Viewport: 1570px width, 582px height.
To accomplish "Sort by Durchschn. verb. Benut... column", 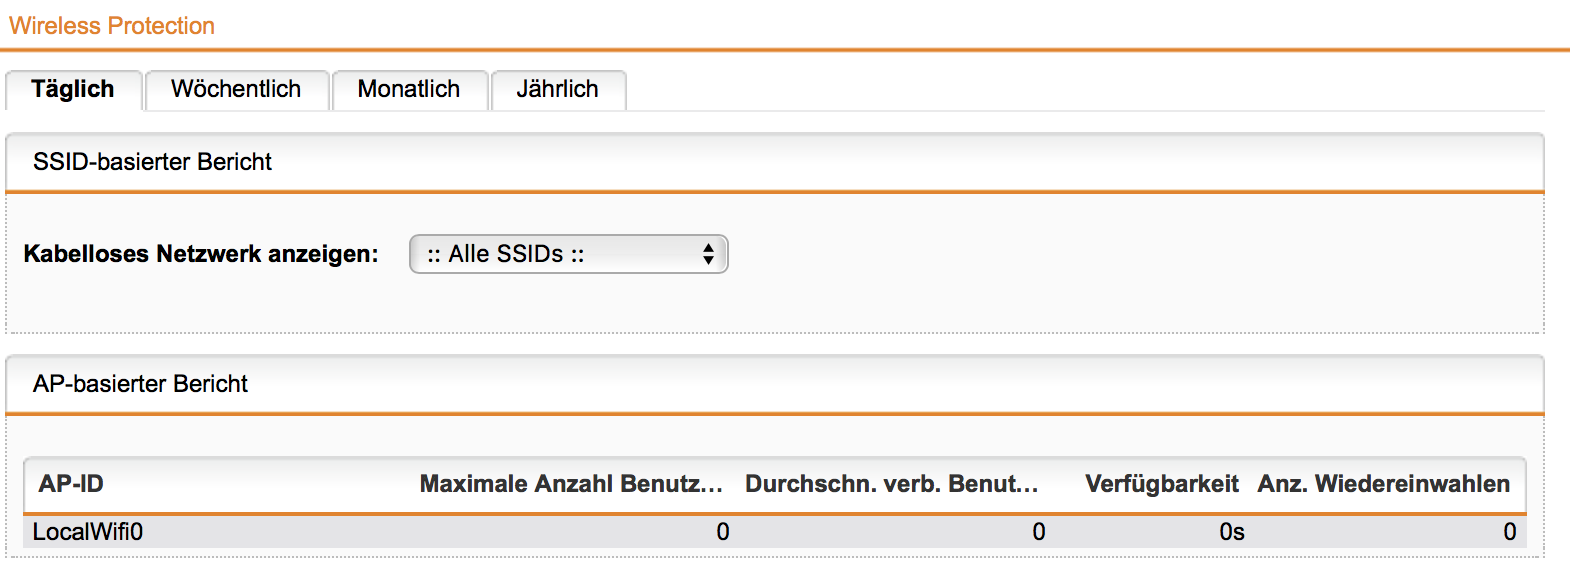I will (892, 484).
